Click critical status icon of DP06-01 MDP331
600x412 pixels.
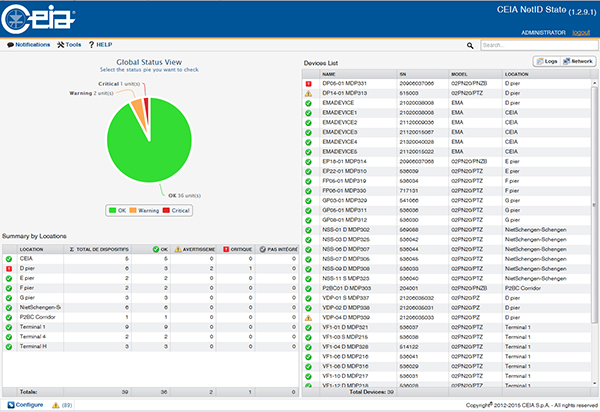308,84
